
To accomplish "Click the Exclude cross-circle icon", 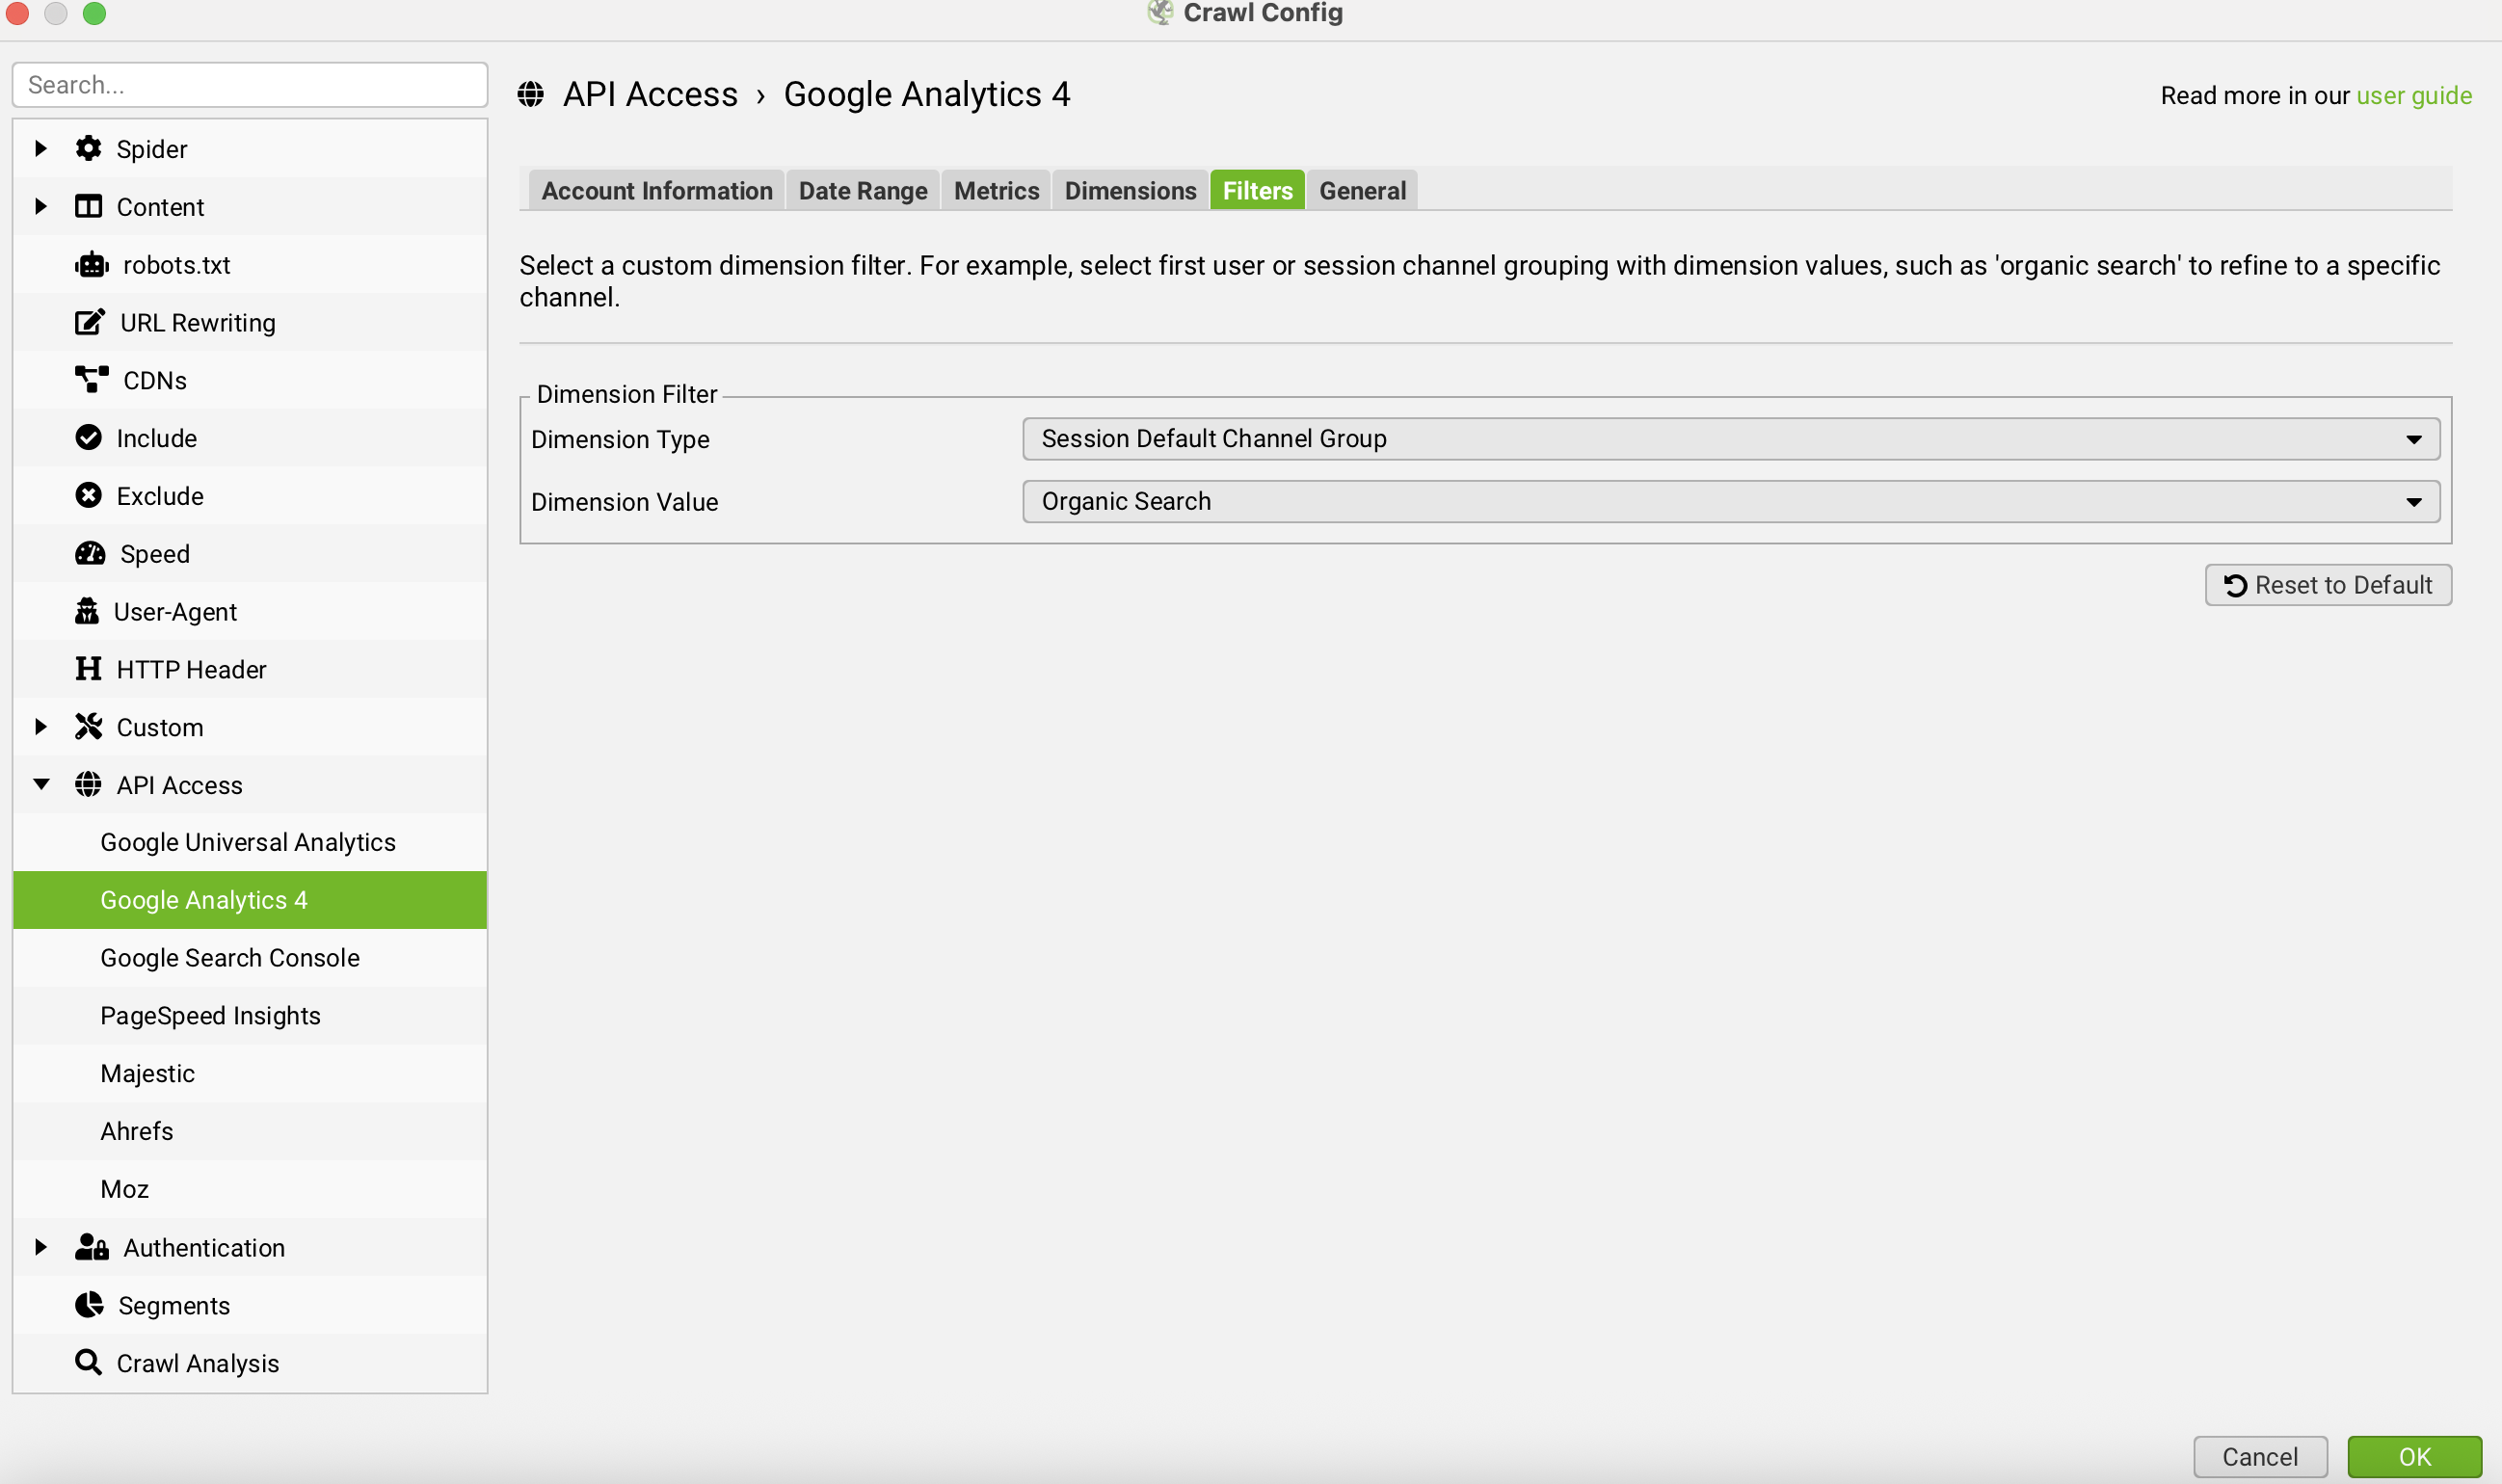I will pos(88,496).
